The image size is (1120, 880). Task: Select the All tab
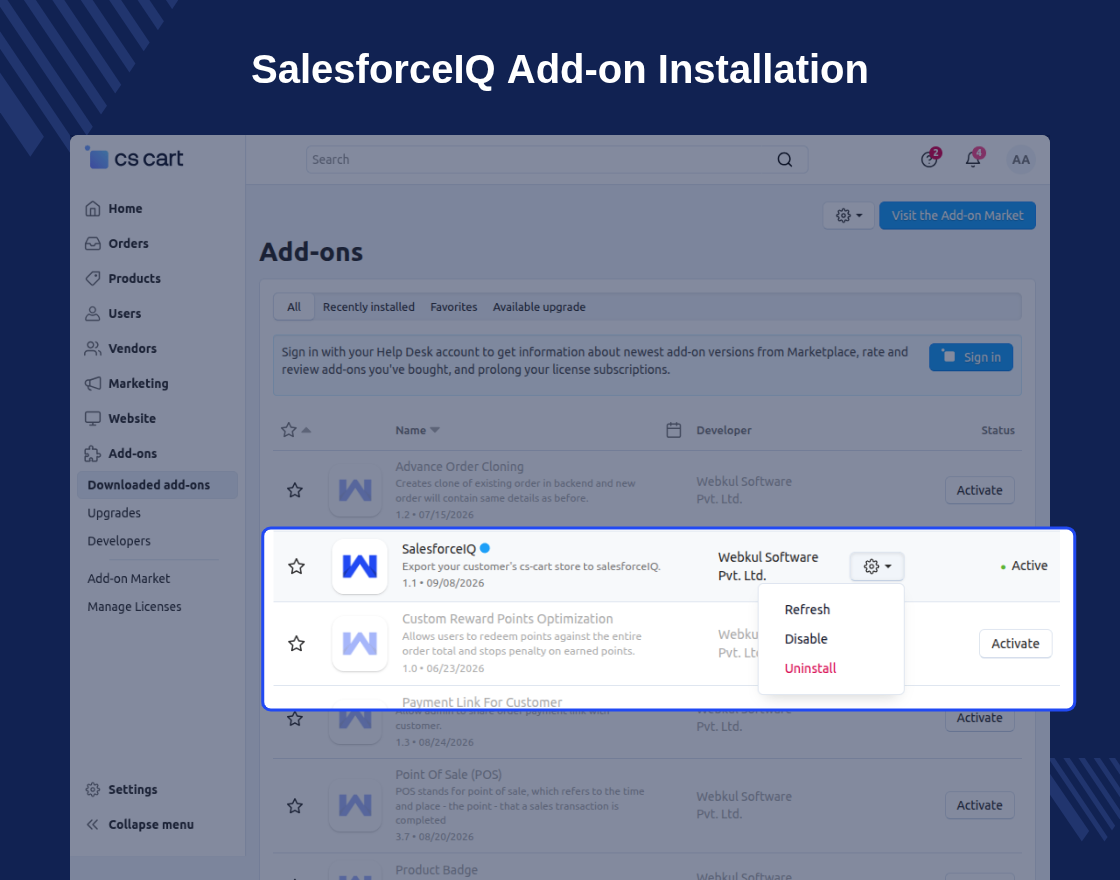tap(294, 307)
